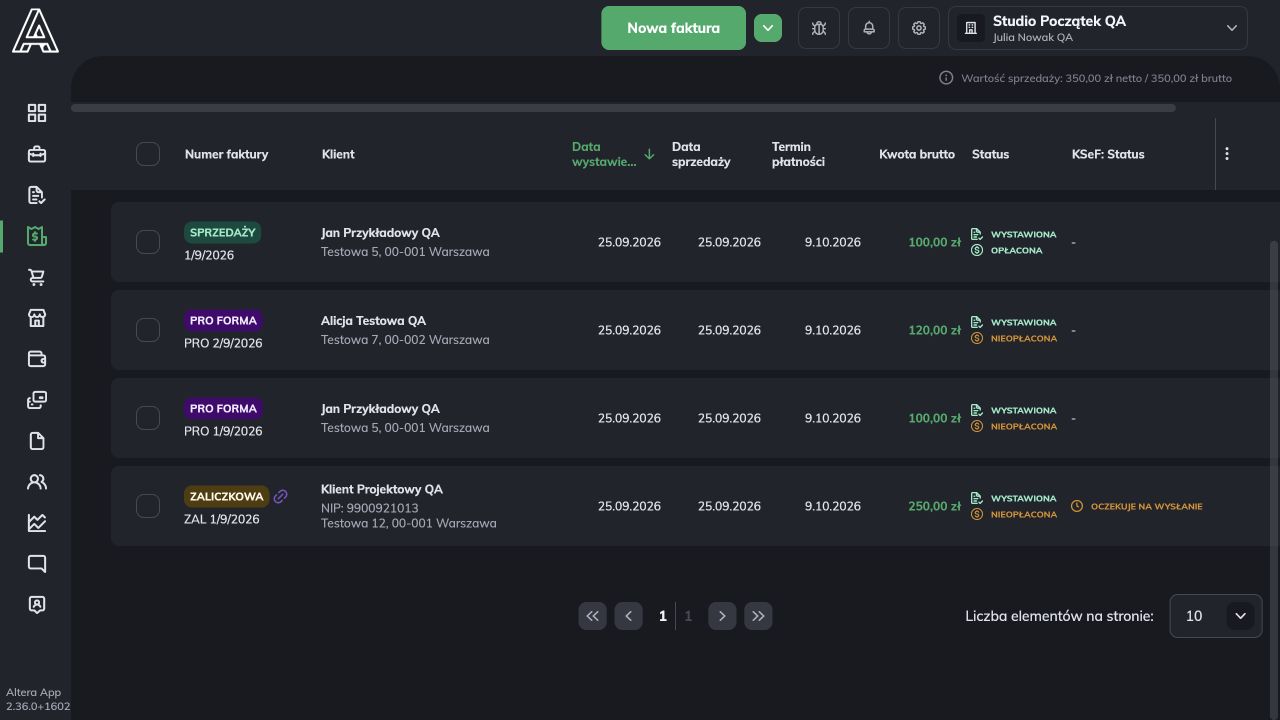Open client Alicja Testowa QA
Screen dimensions: 1280x720
click(x=373, y=321)
